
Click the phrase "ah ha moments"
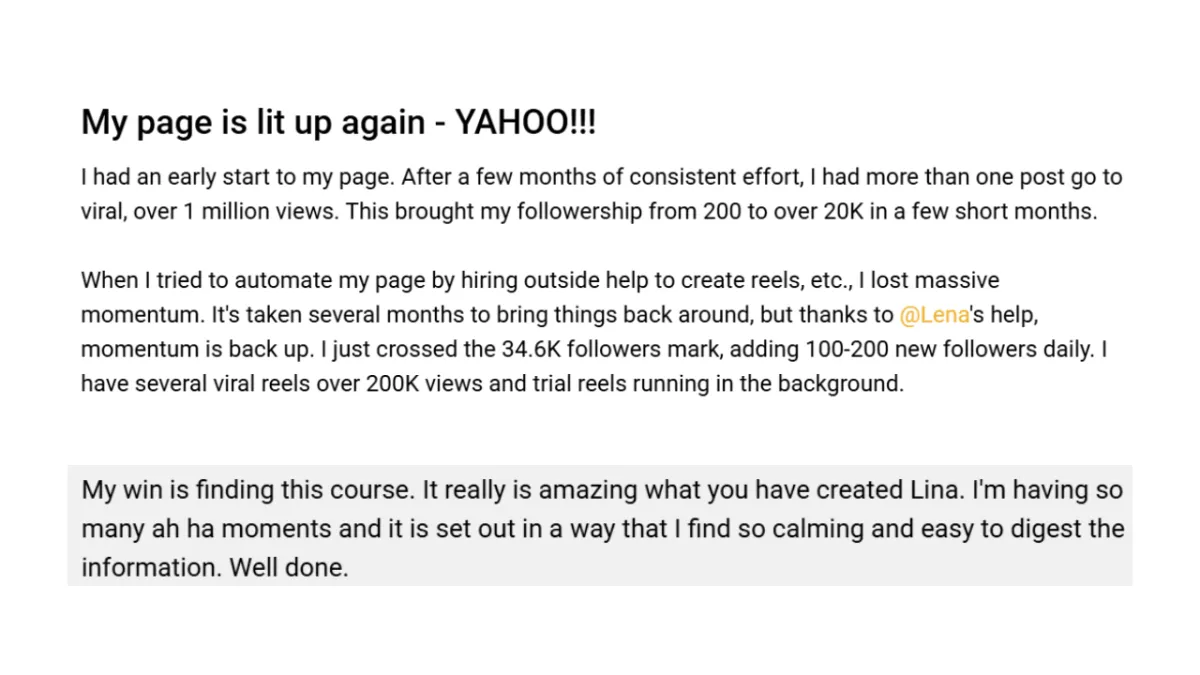(225, 530)
